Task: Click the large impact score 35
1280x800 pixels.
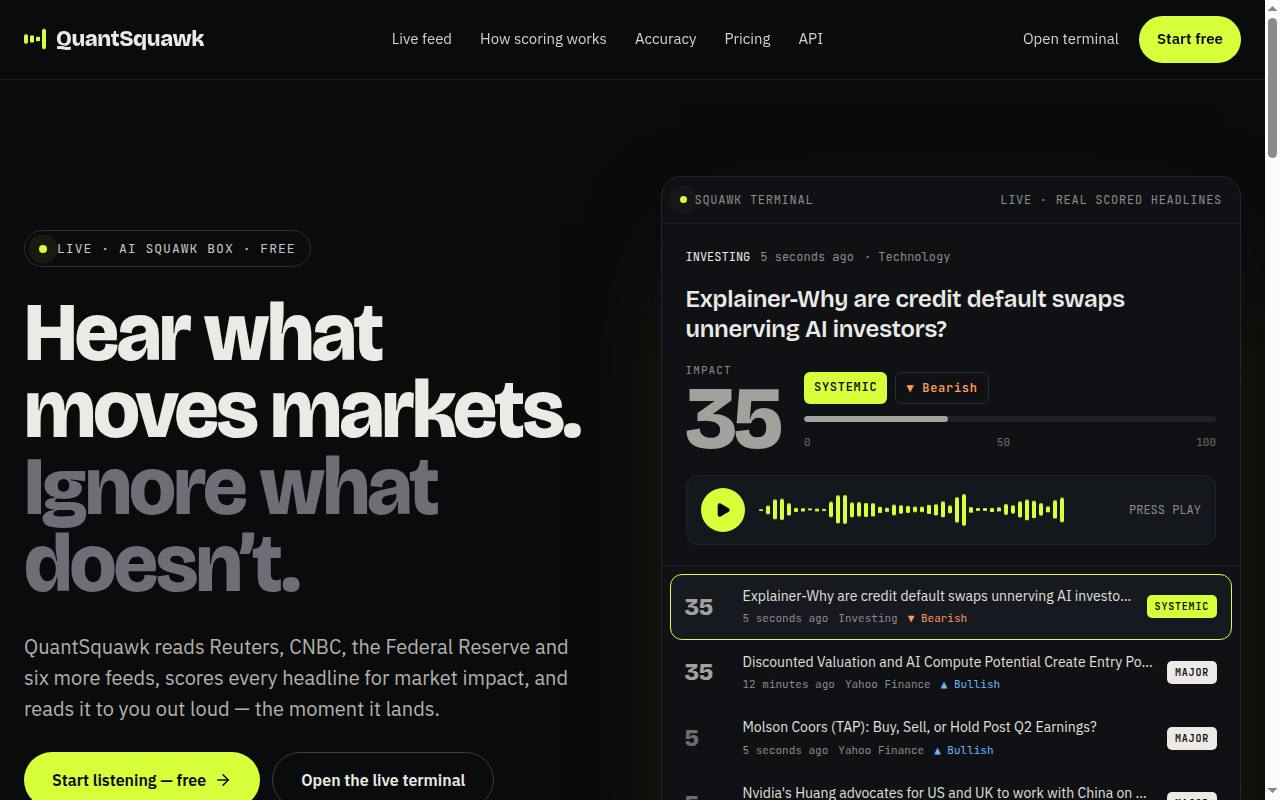Action: point(734,420)
